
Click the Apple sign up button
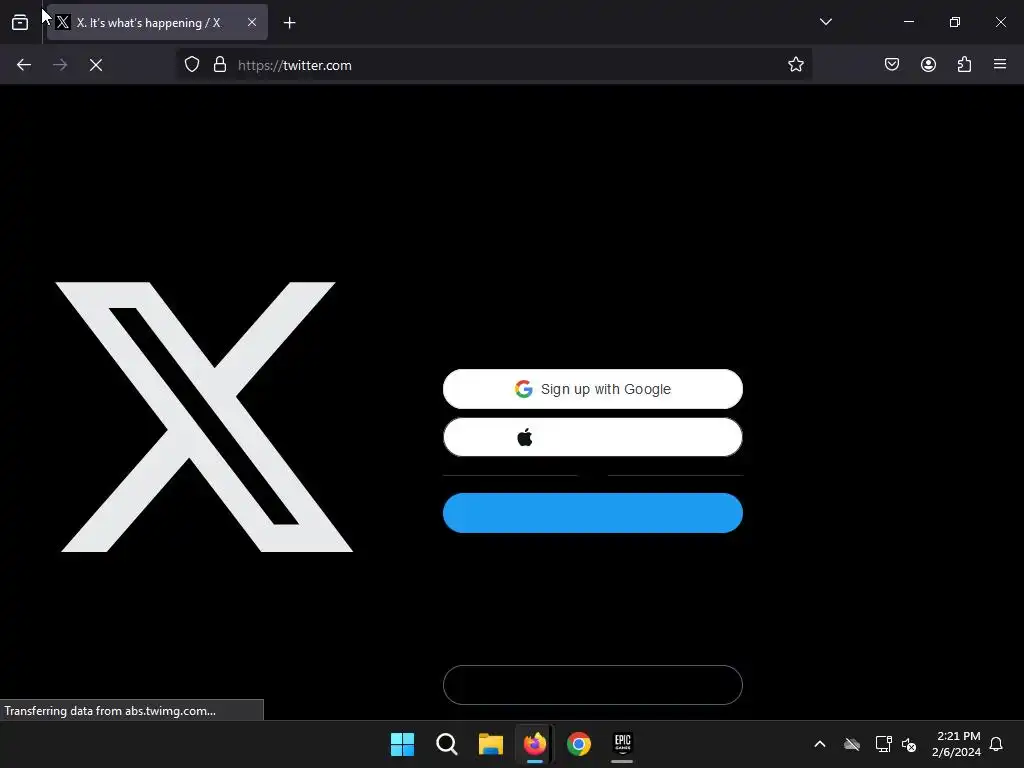[593, 437]
